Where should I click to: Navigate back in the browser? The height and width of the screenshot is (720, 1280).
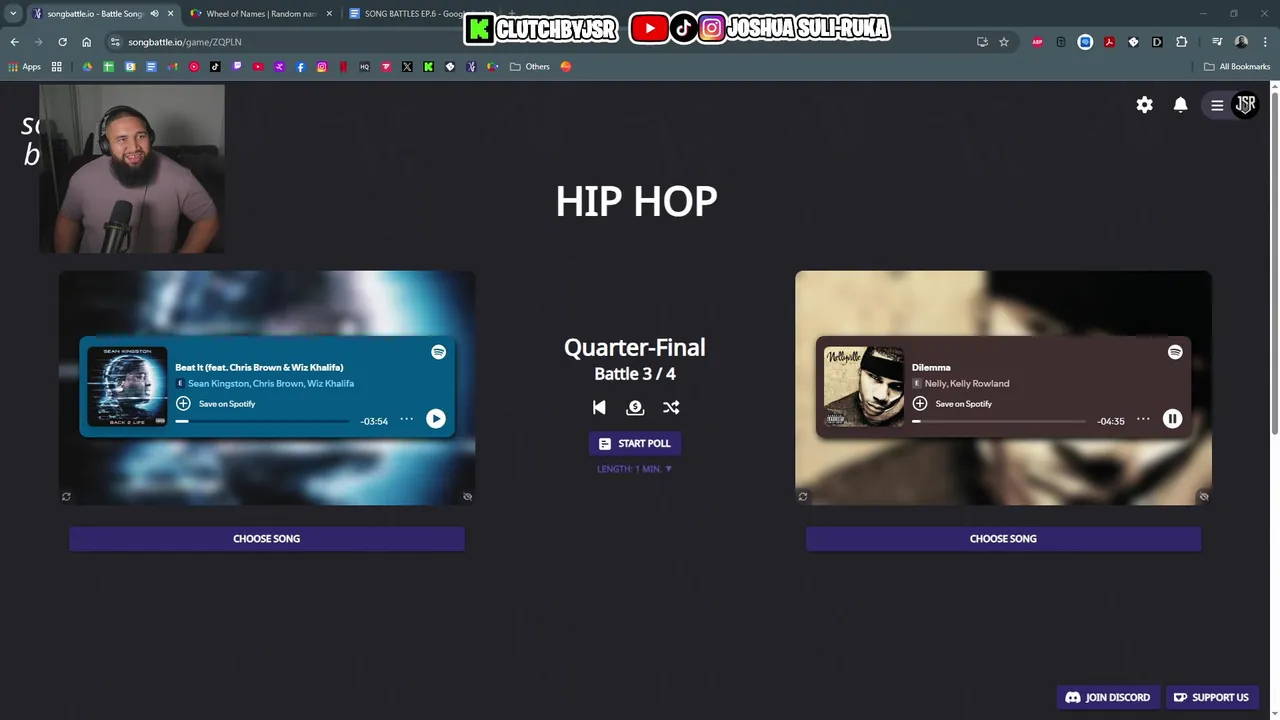(x=14, y=42)
